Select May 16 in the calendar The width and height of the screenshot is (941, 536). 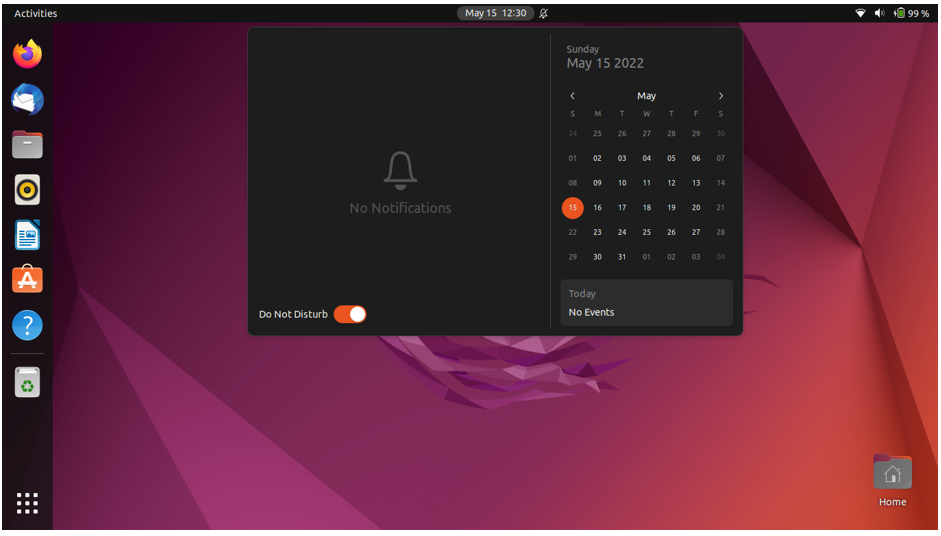[597, 208]
